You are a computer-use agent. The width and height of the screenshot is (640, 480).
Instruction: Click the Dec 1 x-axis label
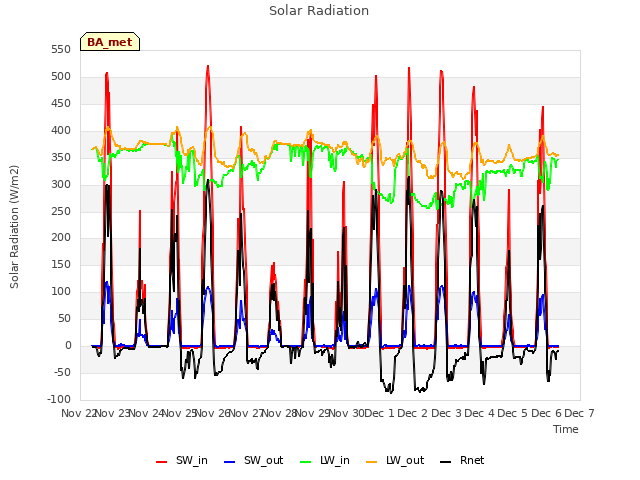coord(379,413)
